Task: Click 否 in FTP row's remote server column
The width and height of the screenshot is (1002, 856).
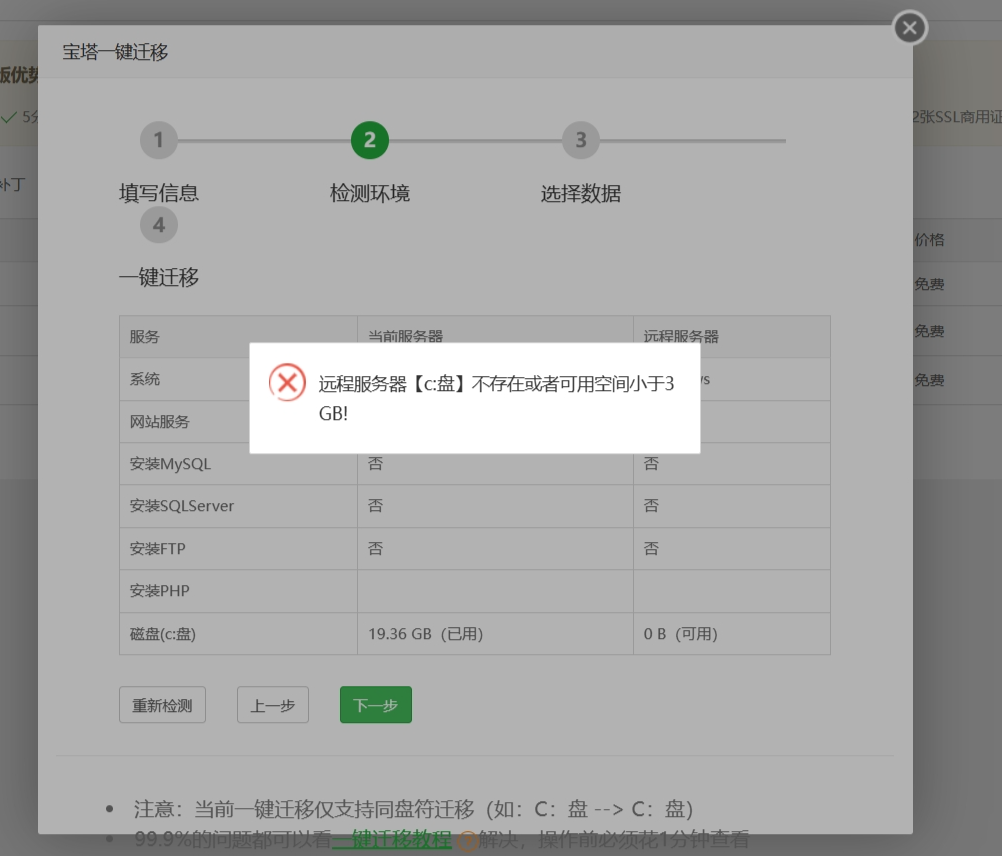Action: click(651, 549)
